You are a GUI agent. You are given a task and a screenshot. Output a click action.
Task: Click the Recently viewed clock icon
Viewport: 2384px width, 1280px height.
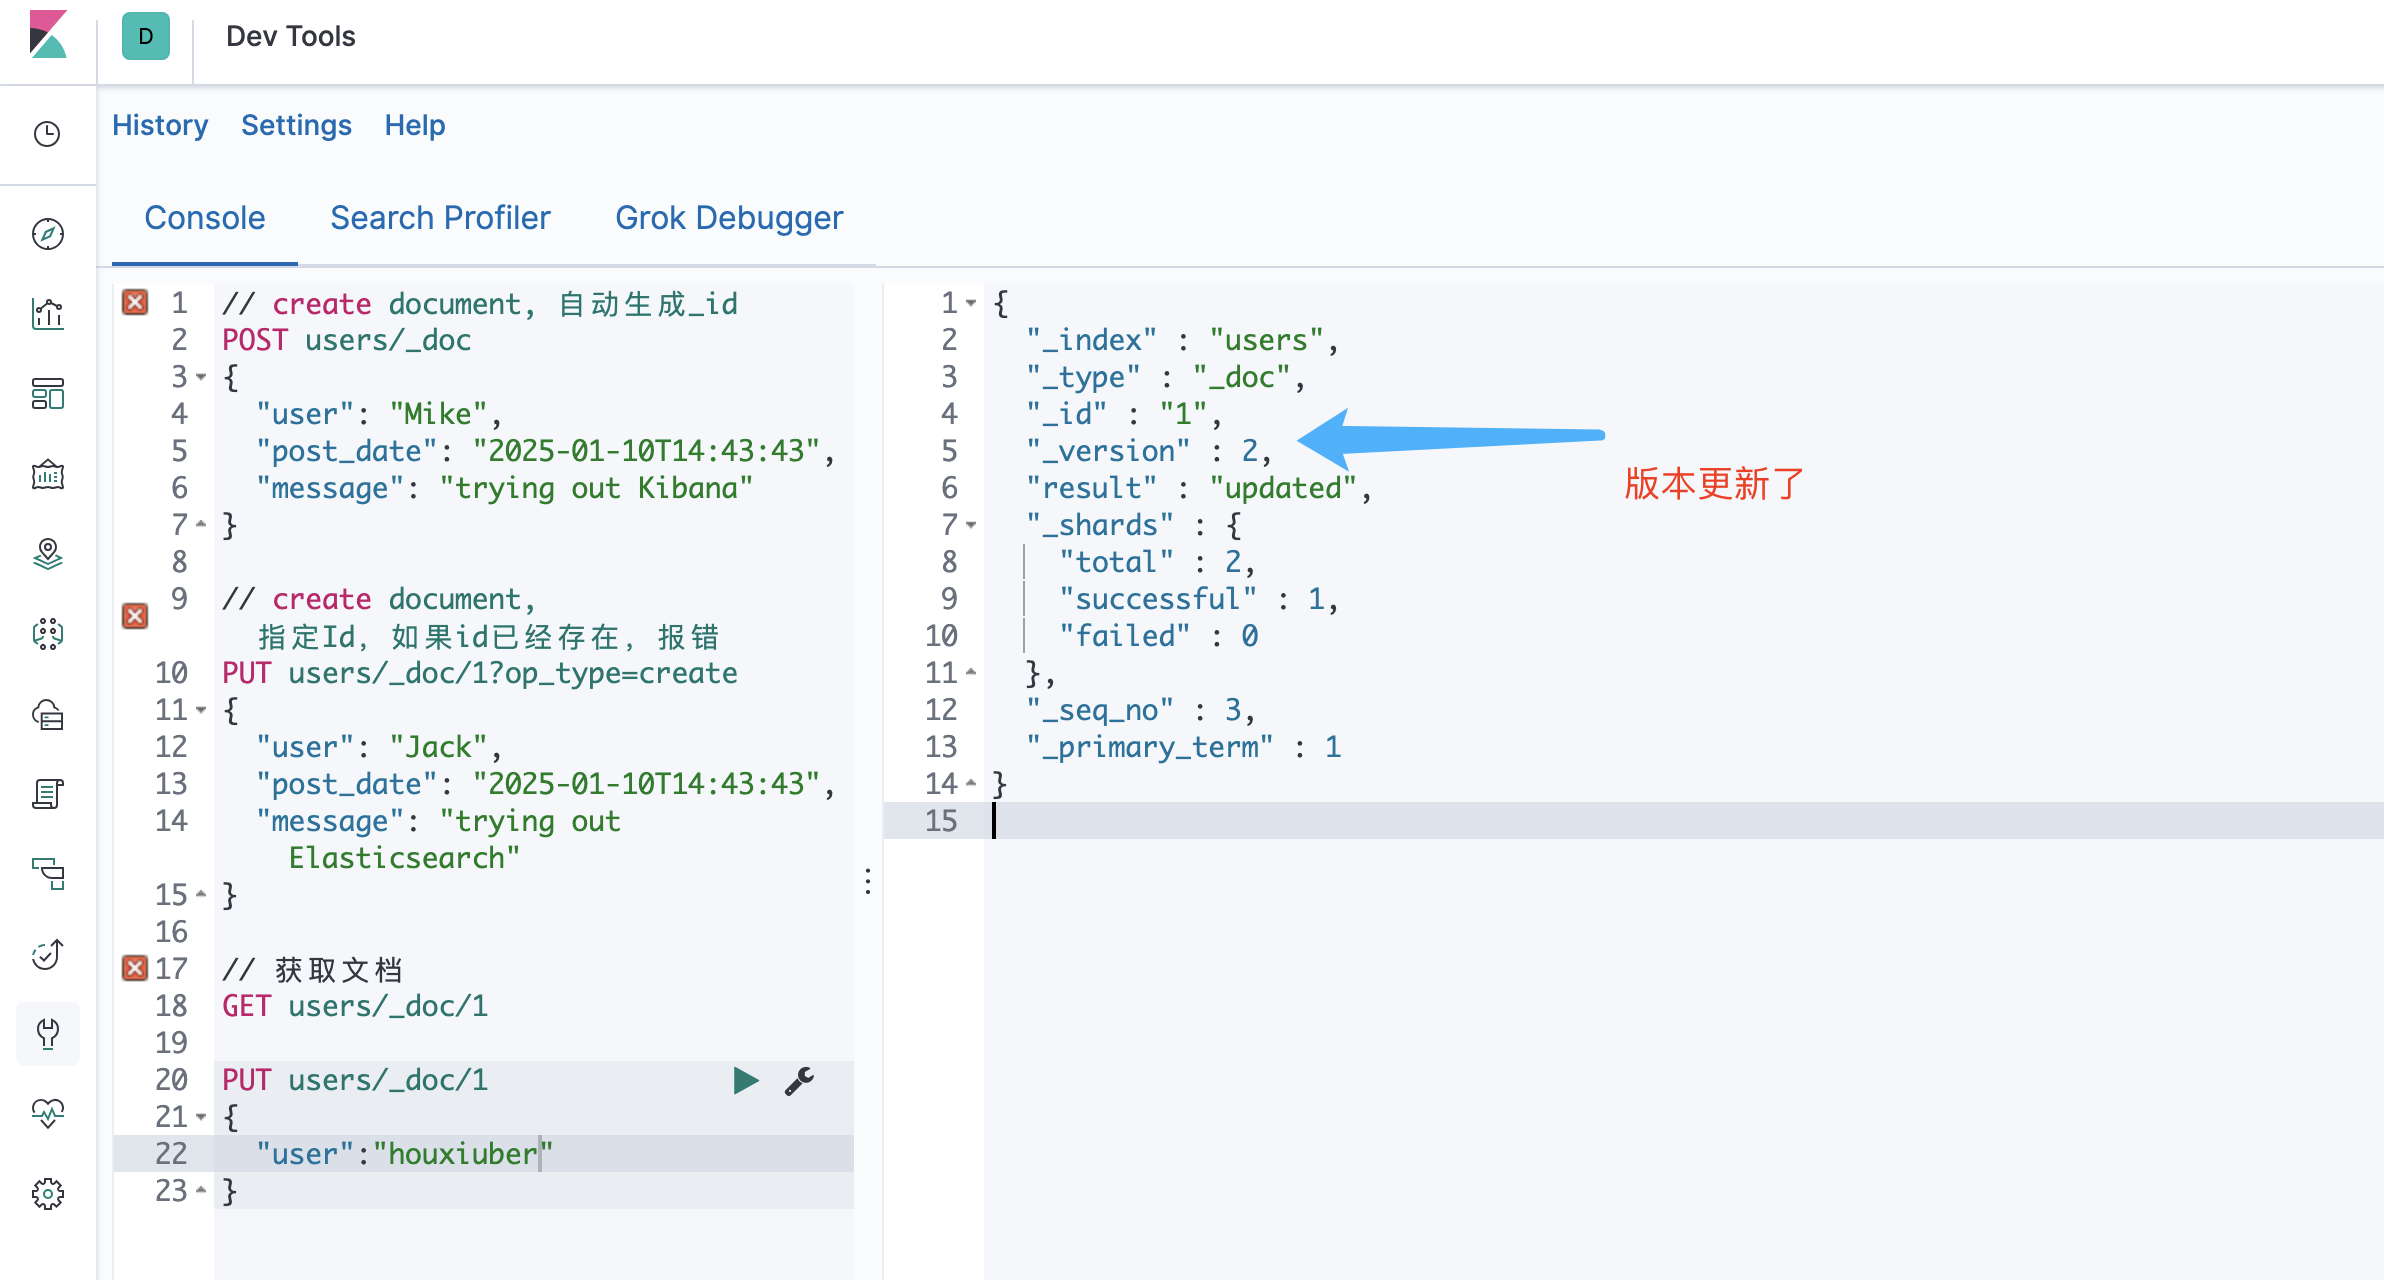click(48, 134)
